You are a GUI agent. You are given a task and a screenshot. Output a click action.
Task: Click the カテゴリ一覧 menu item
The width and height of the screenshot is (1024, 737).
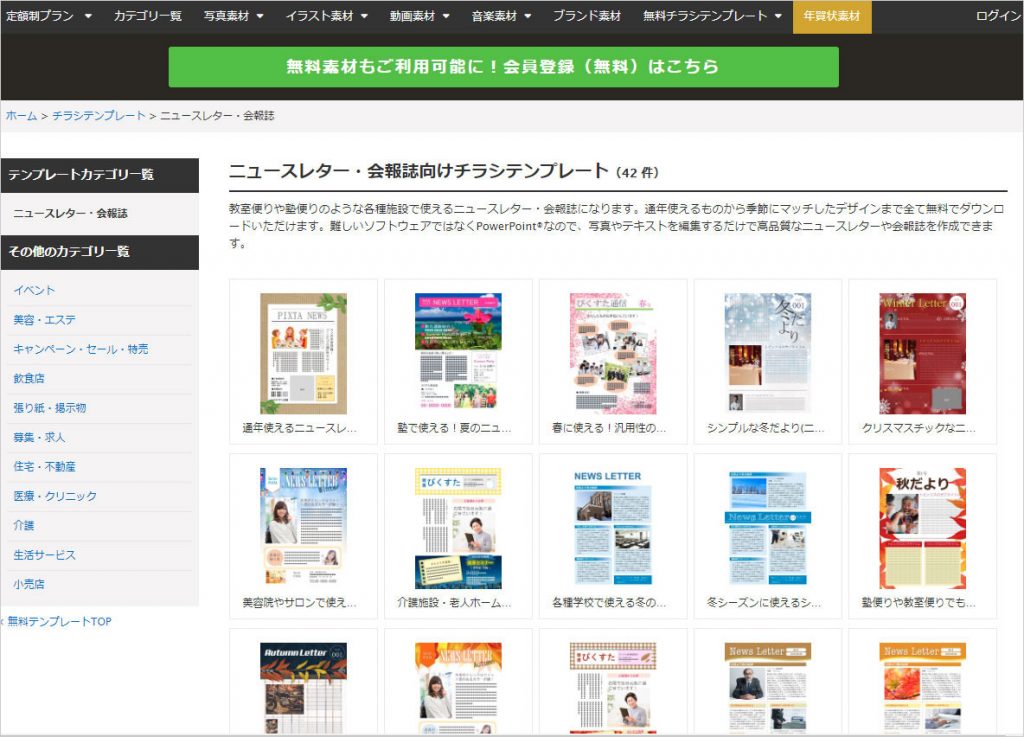tap(147, 16)
